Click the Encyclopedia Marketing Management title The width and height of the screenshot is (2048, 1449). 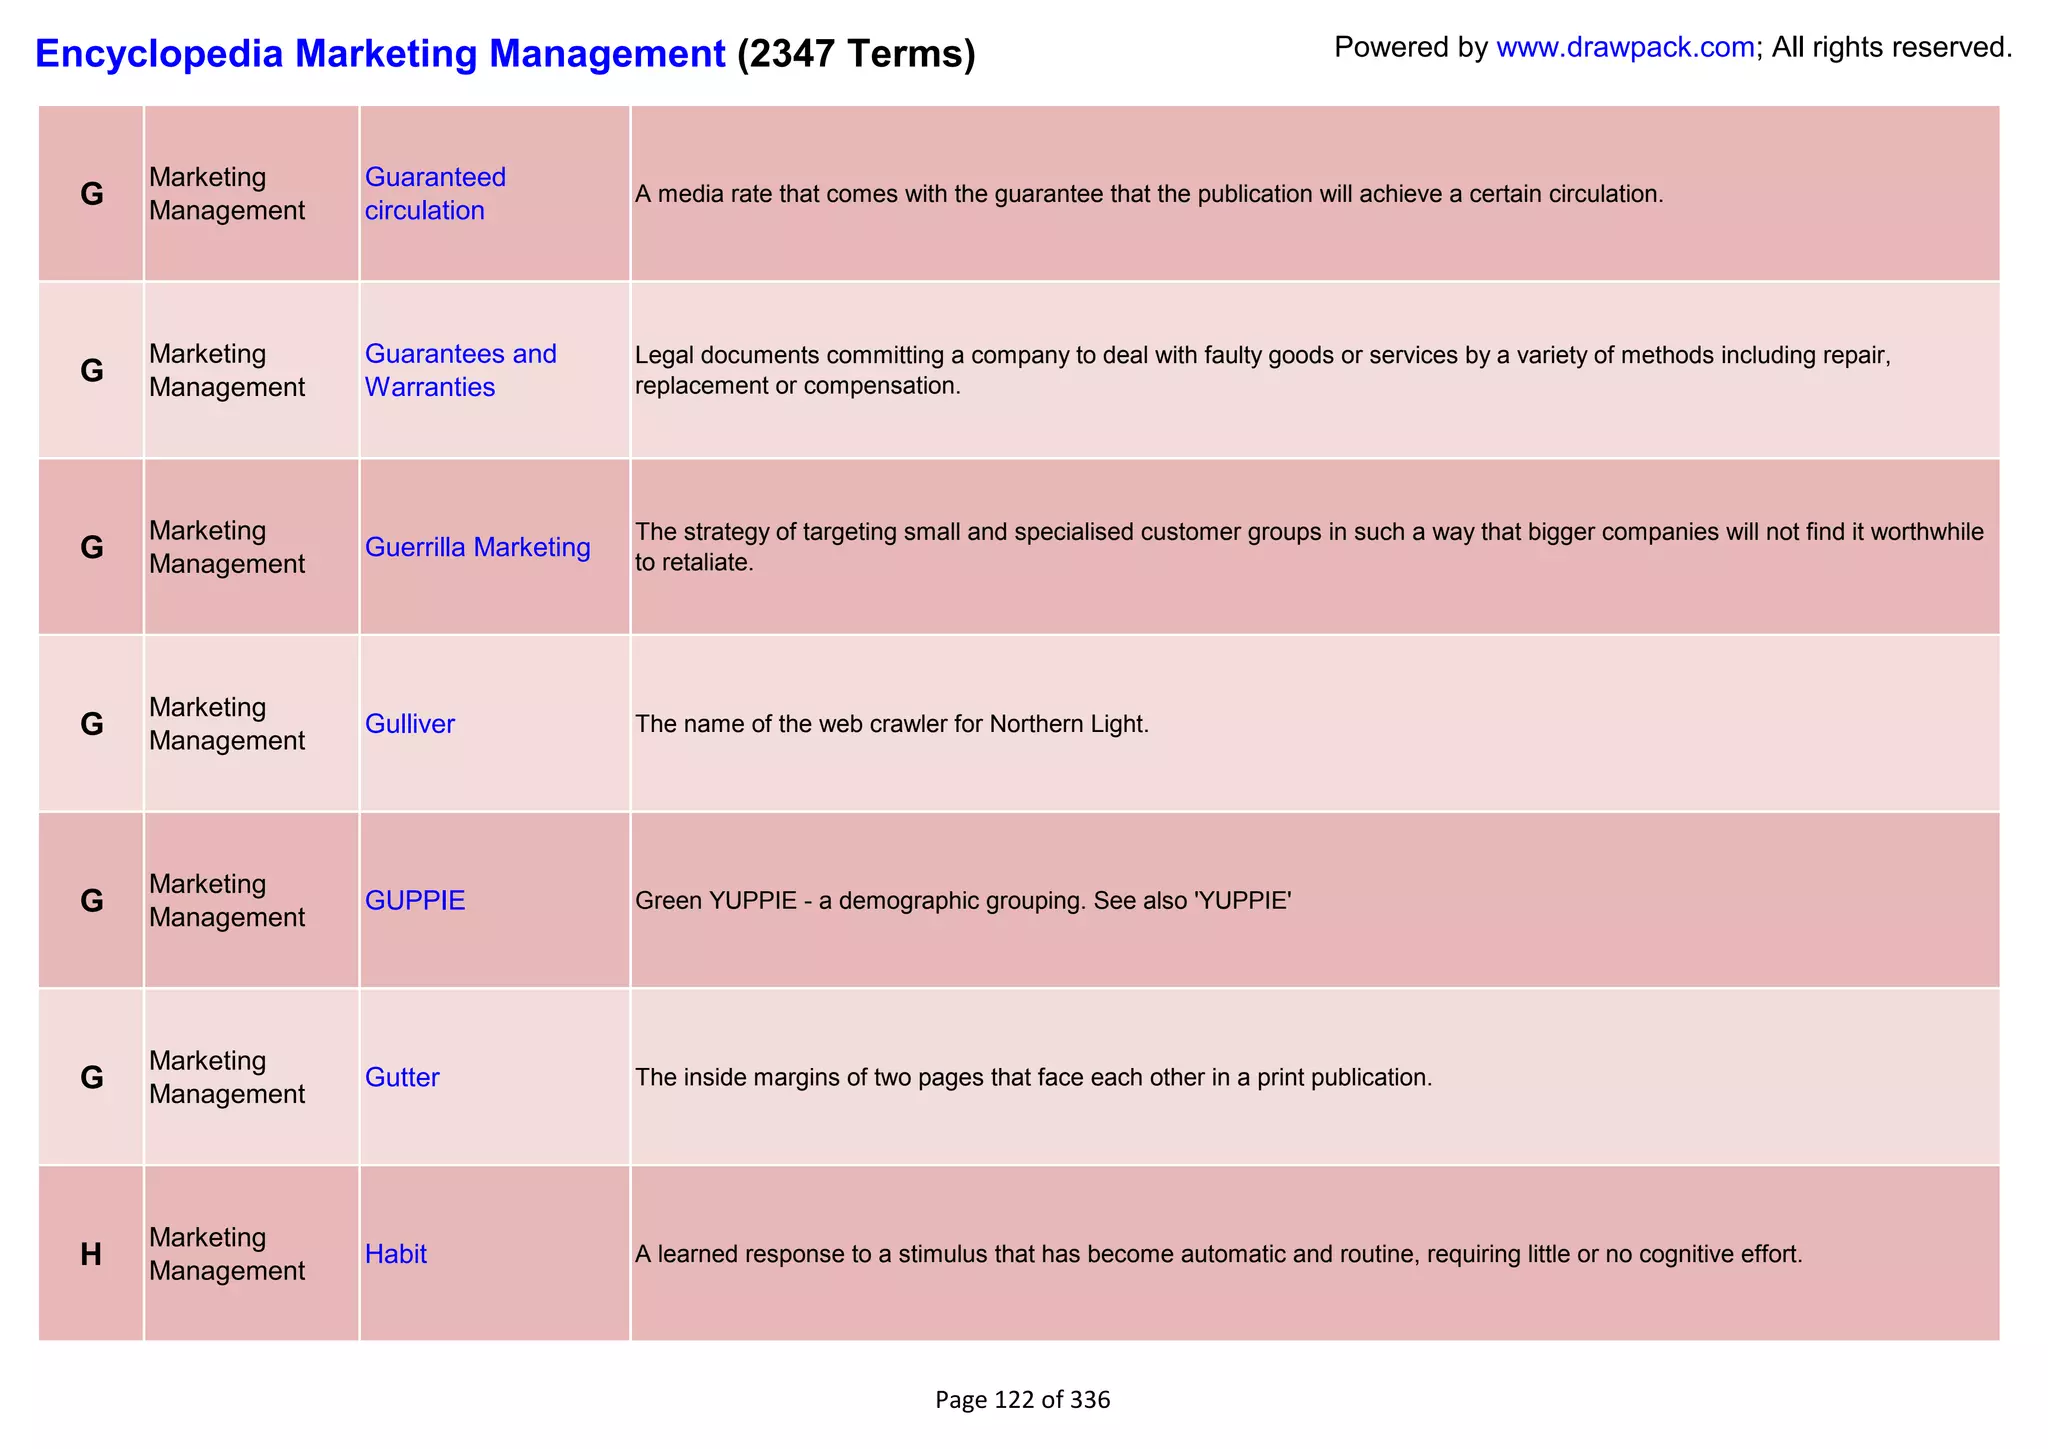coord(380,53)
